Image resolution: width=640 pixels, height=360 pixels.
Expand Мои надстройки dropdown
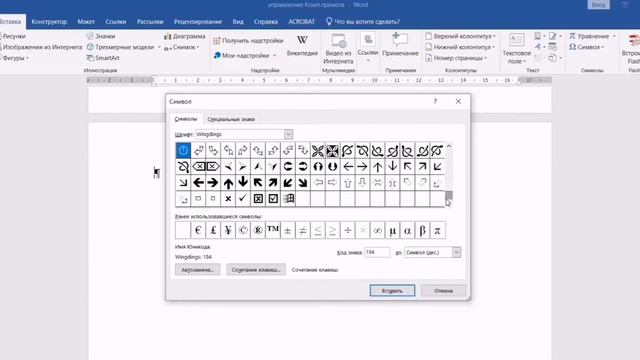click(274, 56)
